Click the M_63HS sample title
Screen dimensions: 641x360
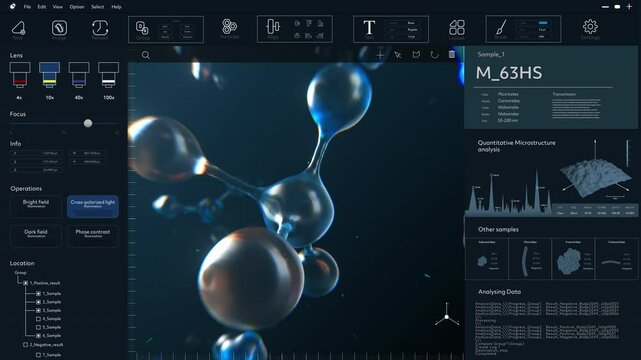click(509, 73)
